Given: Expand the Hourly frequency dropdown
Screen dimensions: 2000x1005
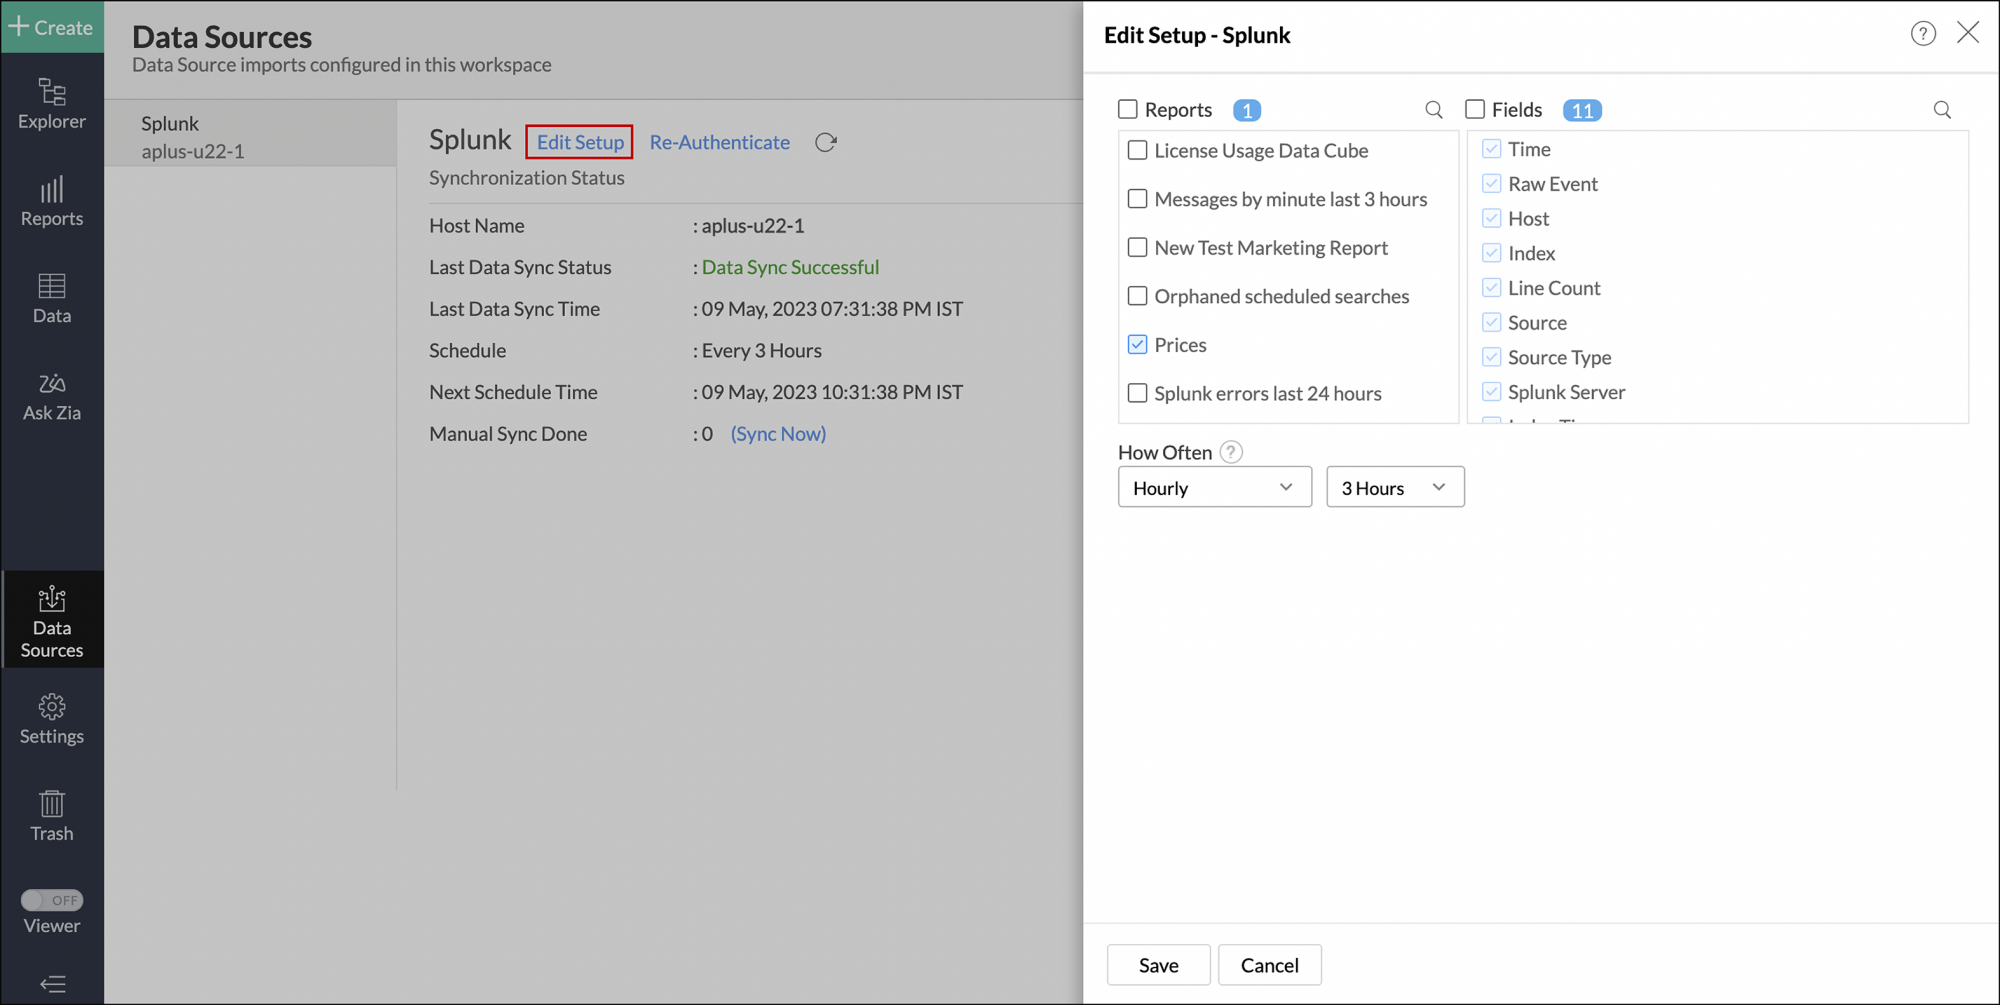Looking at the screenshot, I should tap(1214, 488).
